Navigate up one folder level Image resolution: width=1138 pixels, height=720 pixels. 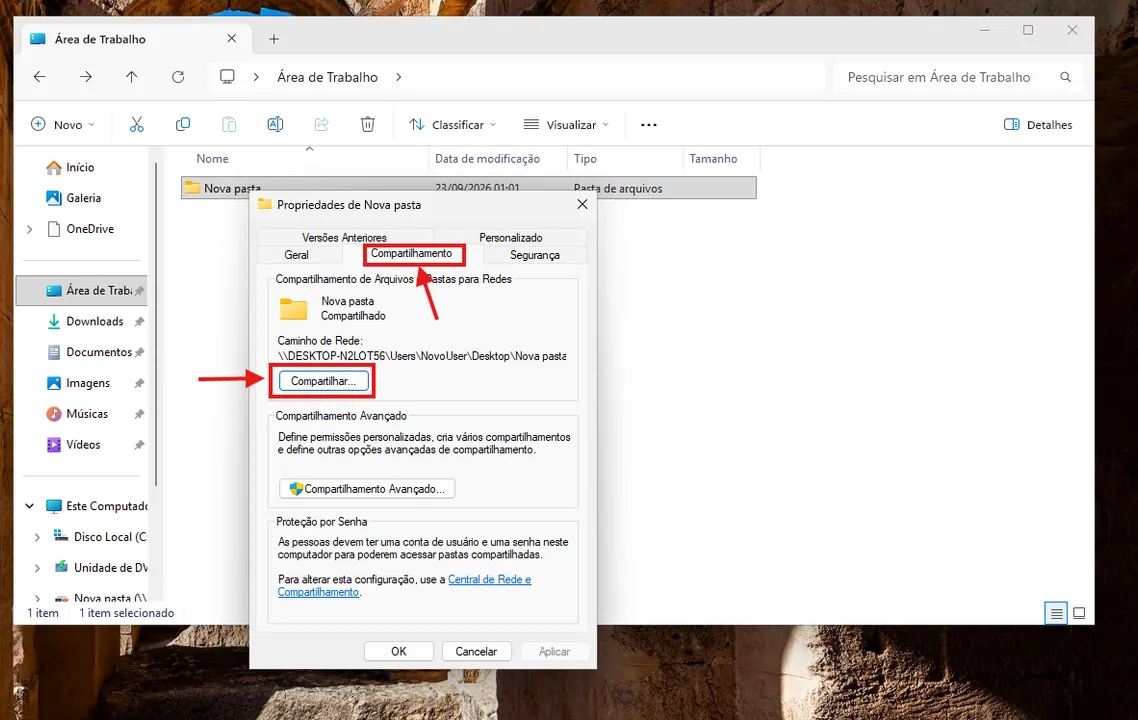point(131,77)
